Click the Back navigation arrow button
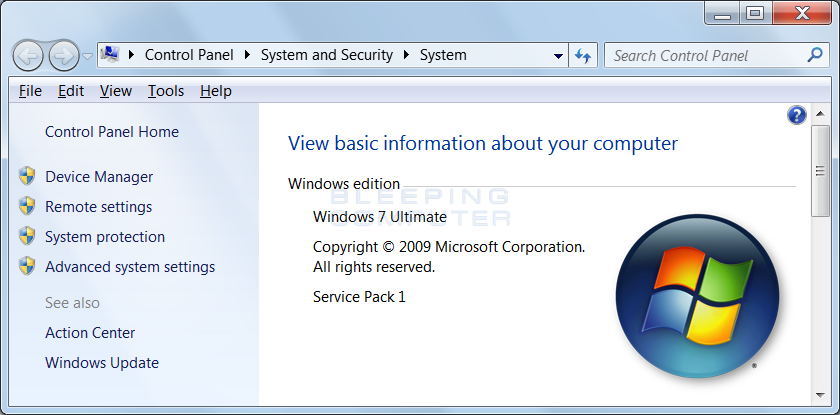 click(28, 55)
